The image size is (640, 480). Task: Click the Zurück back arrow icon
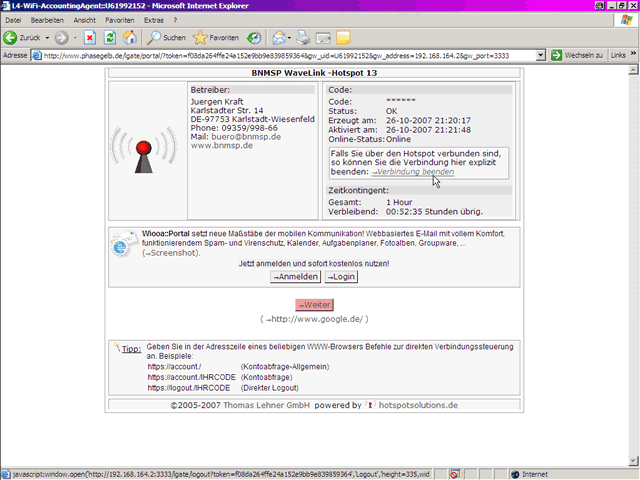10,38
